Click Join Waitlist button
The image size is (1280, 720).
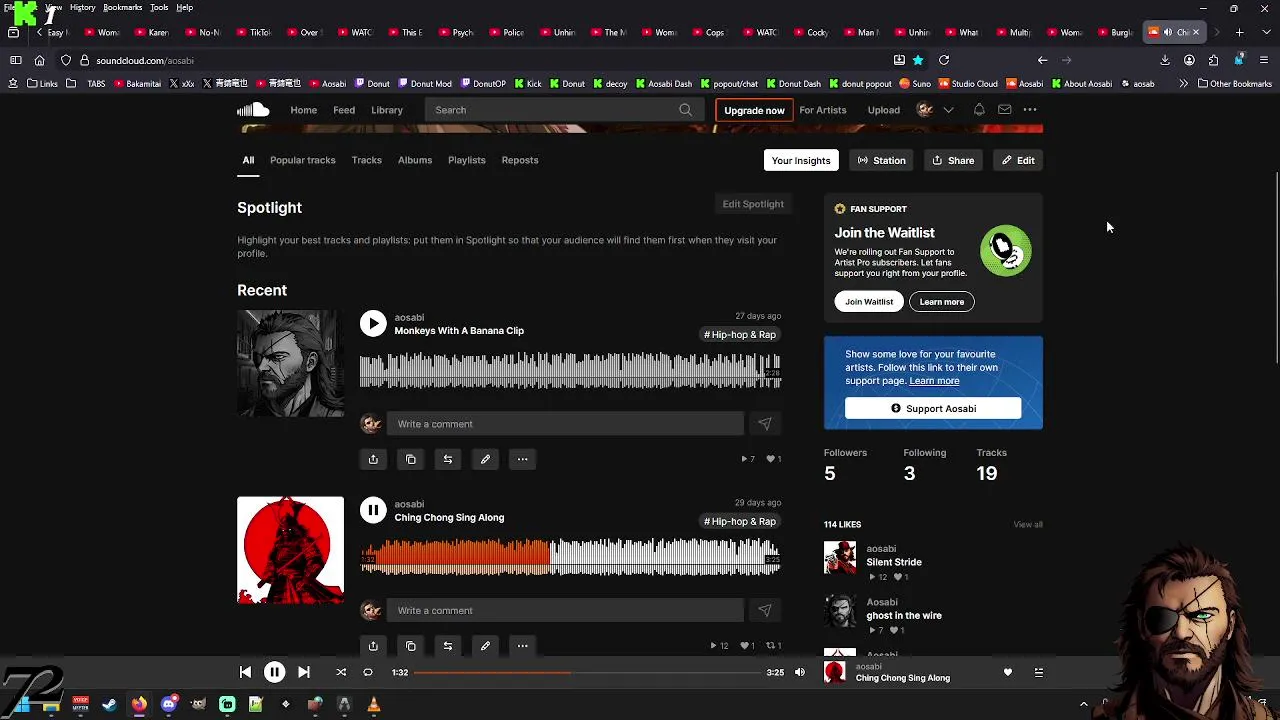click(x=869, y=302)
